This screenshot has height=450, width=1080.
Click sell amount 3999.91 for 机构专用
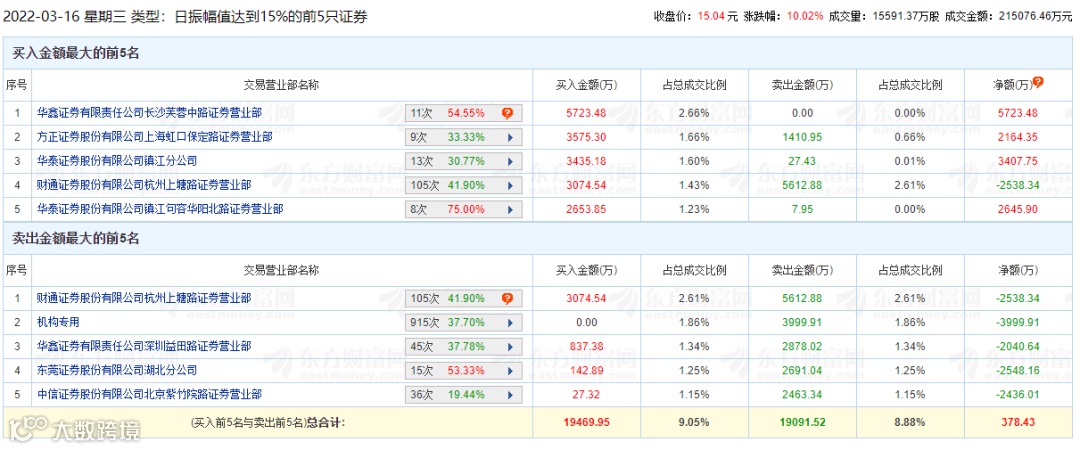(x=802, y=322)
